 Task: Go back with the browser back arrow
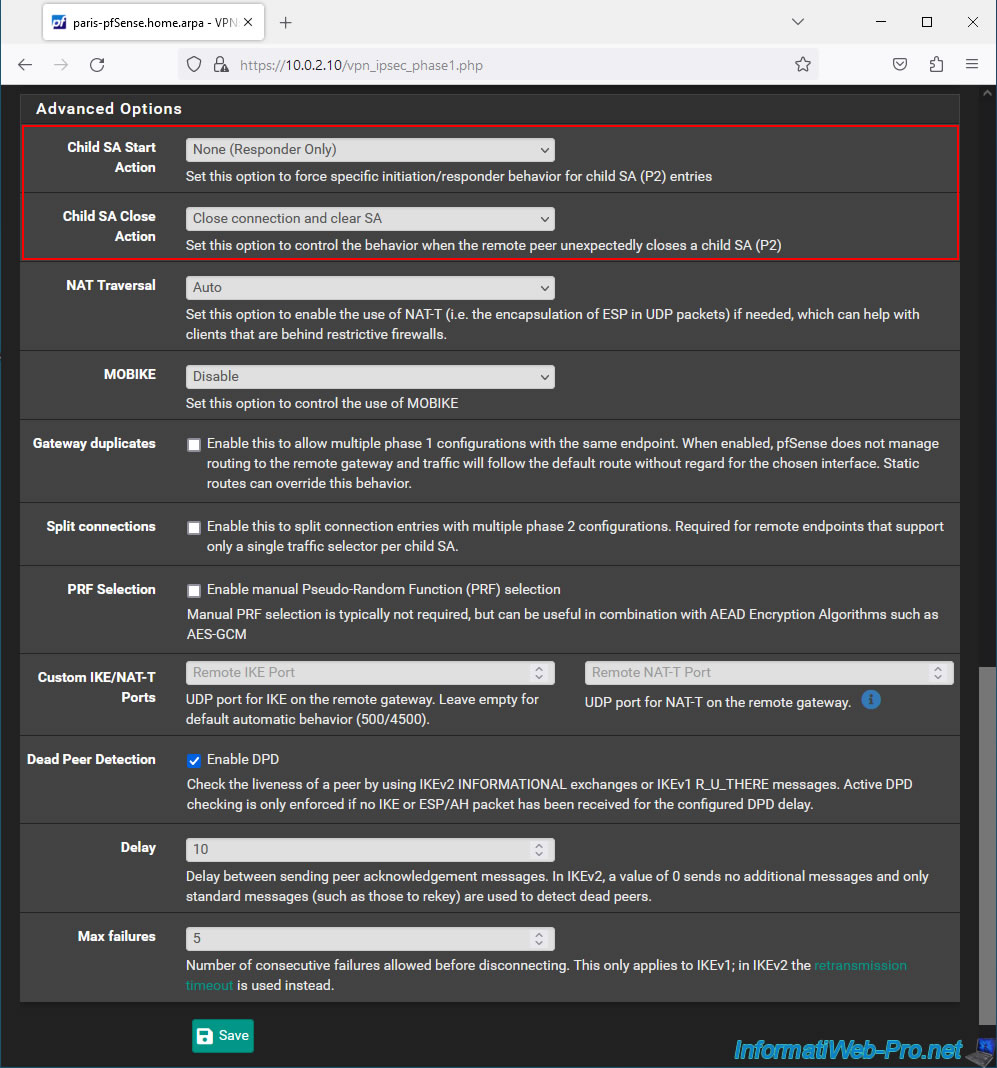[x=25, y=65]
